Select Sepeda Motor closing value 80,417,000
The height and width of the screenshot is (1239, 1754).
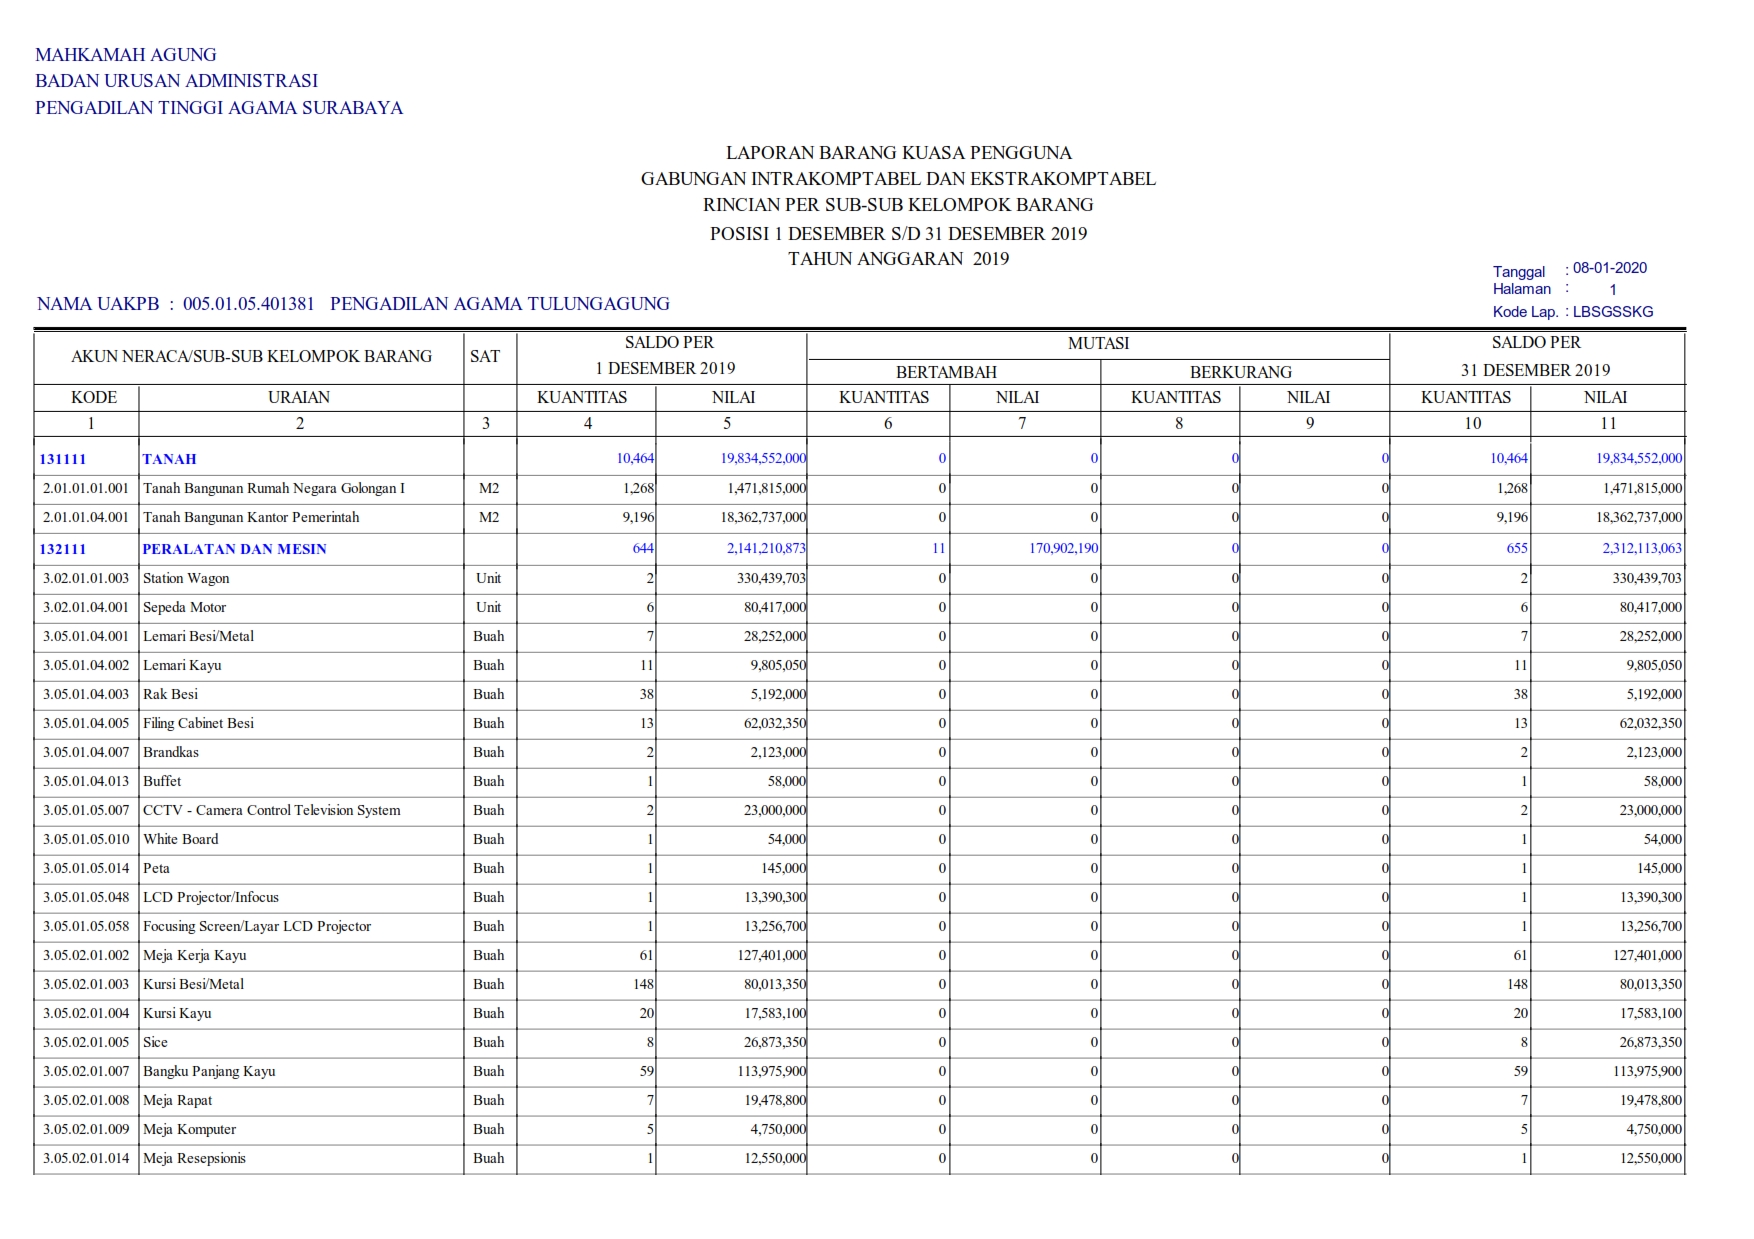tap(1651, 608)
